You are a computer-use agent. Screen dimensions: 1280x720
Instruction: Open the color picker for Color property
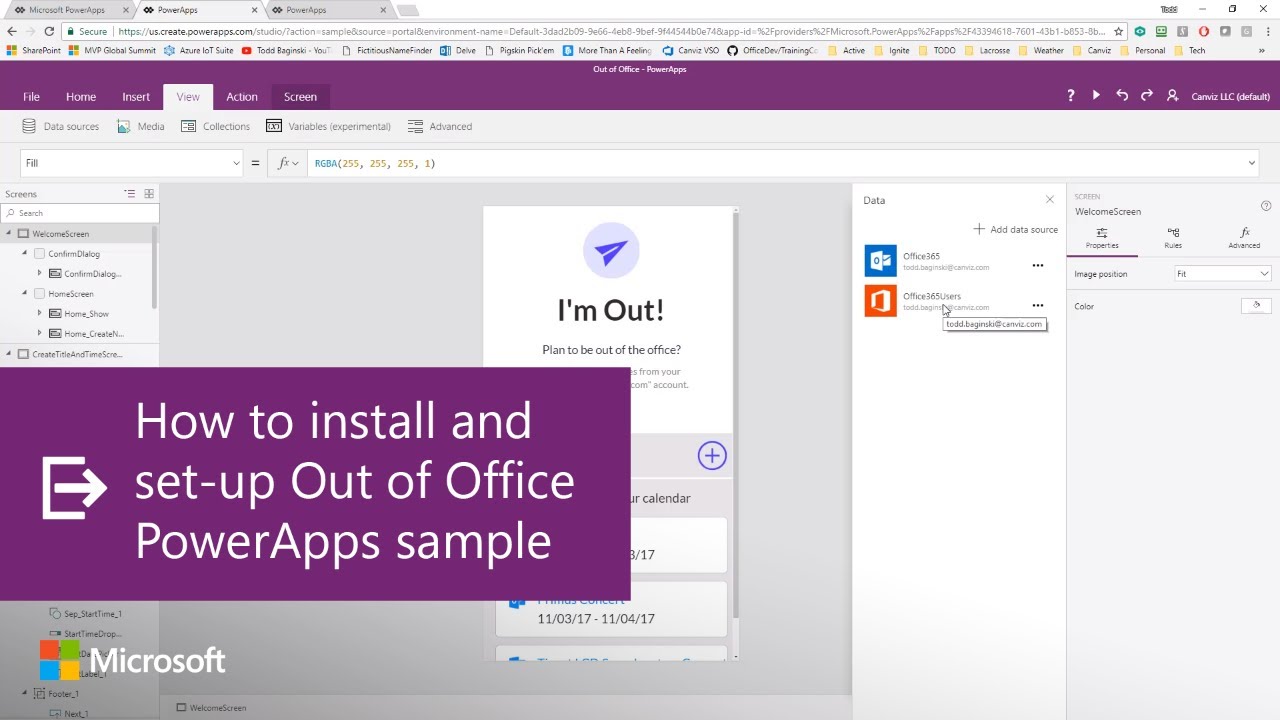point(1256,306)
